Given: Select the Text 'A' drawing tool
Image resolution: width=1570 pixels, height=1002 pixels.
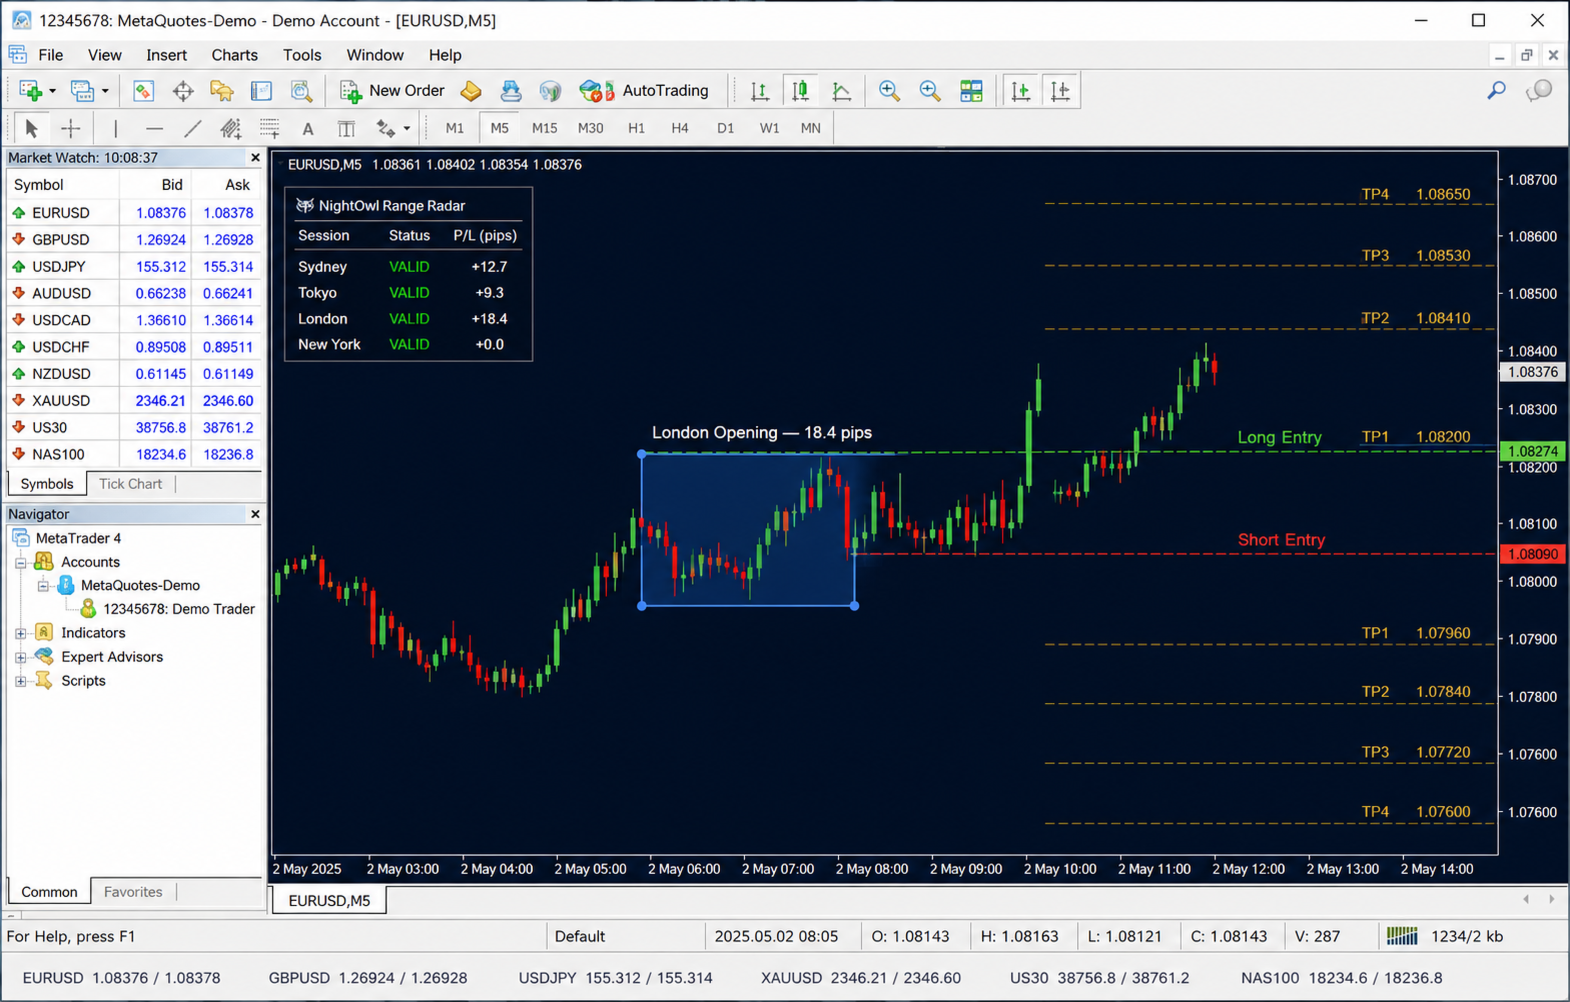Looking at the screenshot, I should click(308, 128).
